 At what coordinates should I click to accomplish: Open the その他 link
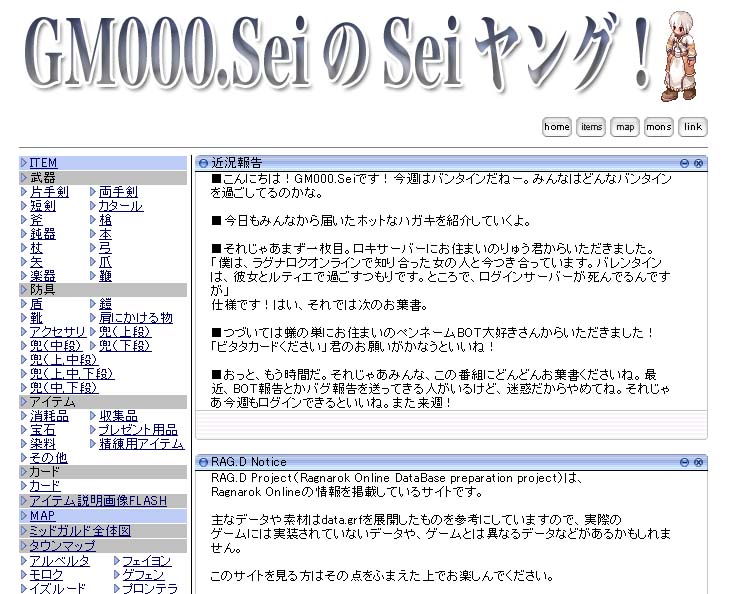click(x=48, y=457)
